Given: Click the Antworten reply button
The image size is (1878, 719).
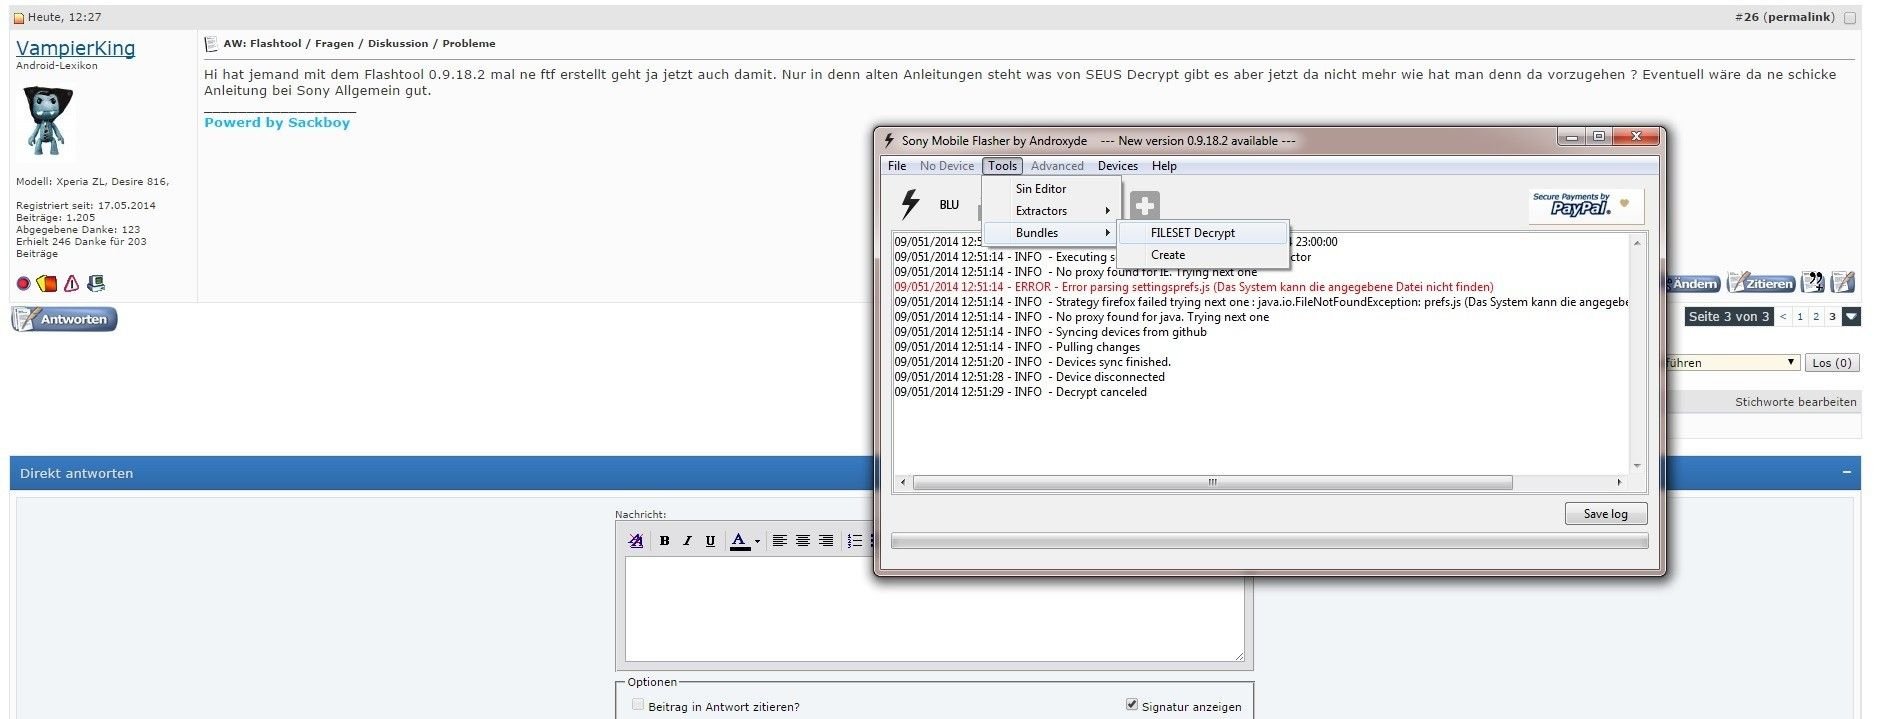Looking at the screenshot, I should (64, 320).
